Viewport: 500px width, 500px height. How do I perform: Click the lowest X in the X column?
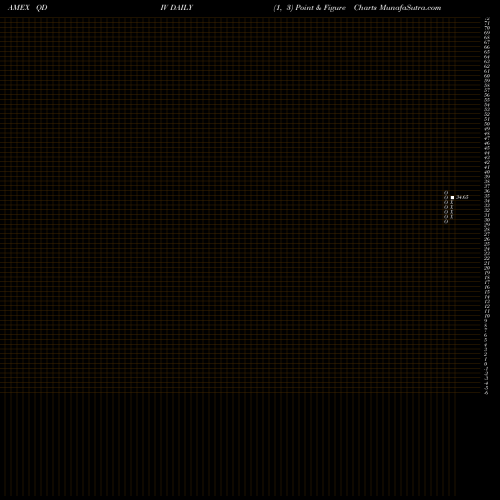(x=451, y=217)
